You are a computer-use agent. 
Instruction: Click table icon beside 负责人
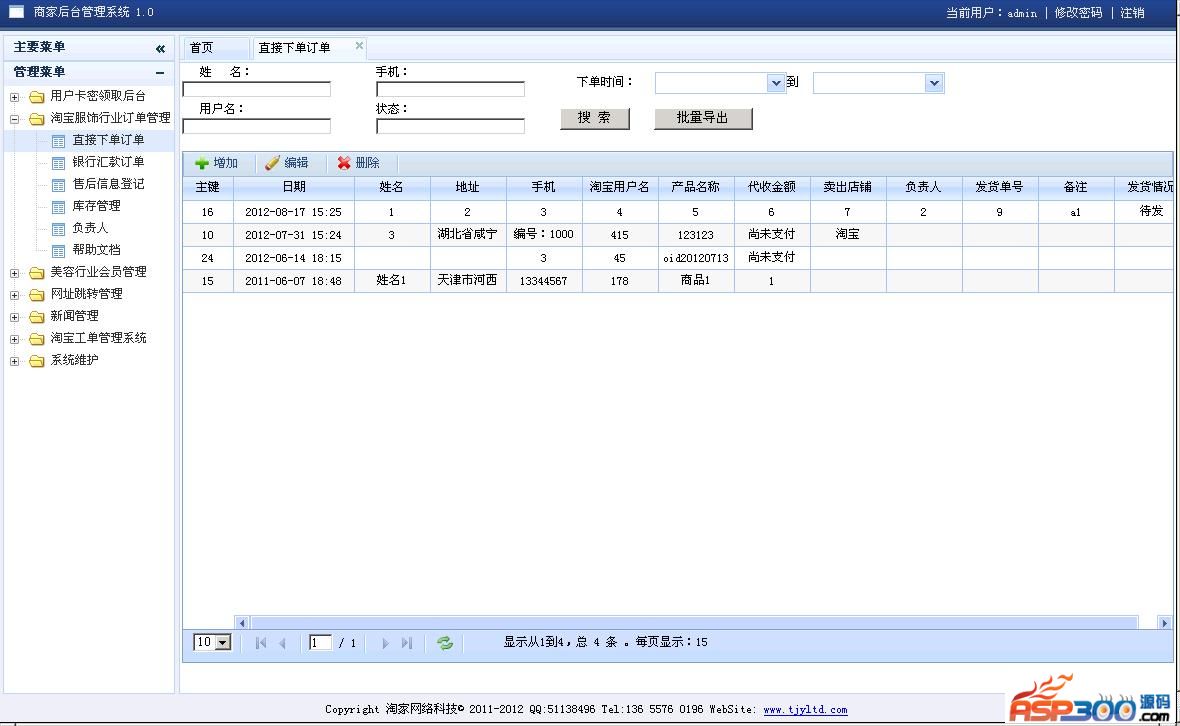(58, 229)
